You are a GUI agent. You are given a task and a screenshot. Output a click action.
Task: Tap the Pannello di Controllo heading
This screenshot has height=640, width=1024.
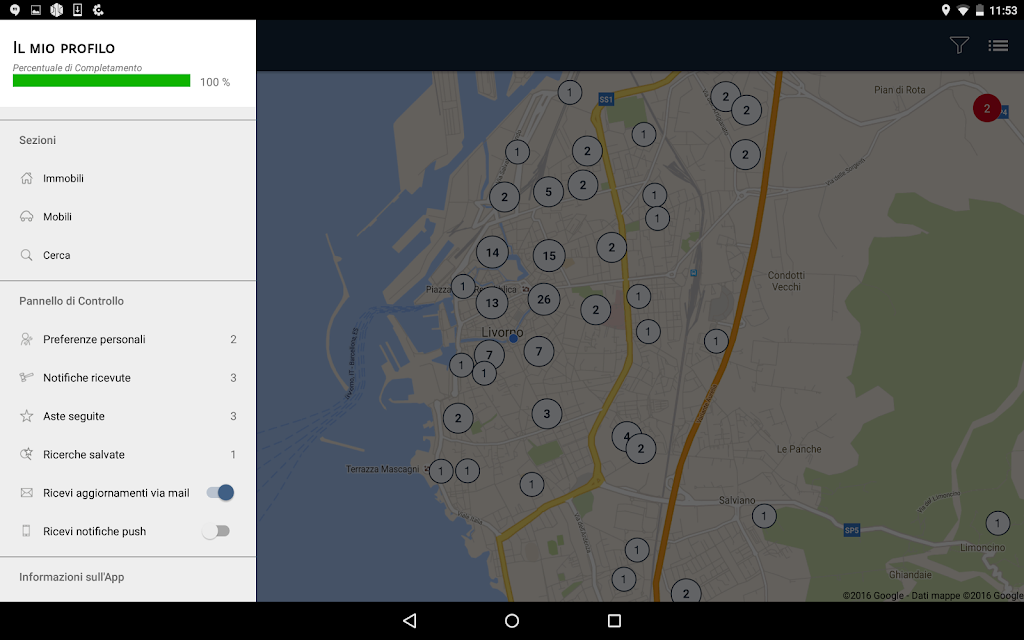[71, 301]
